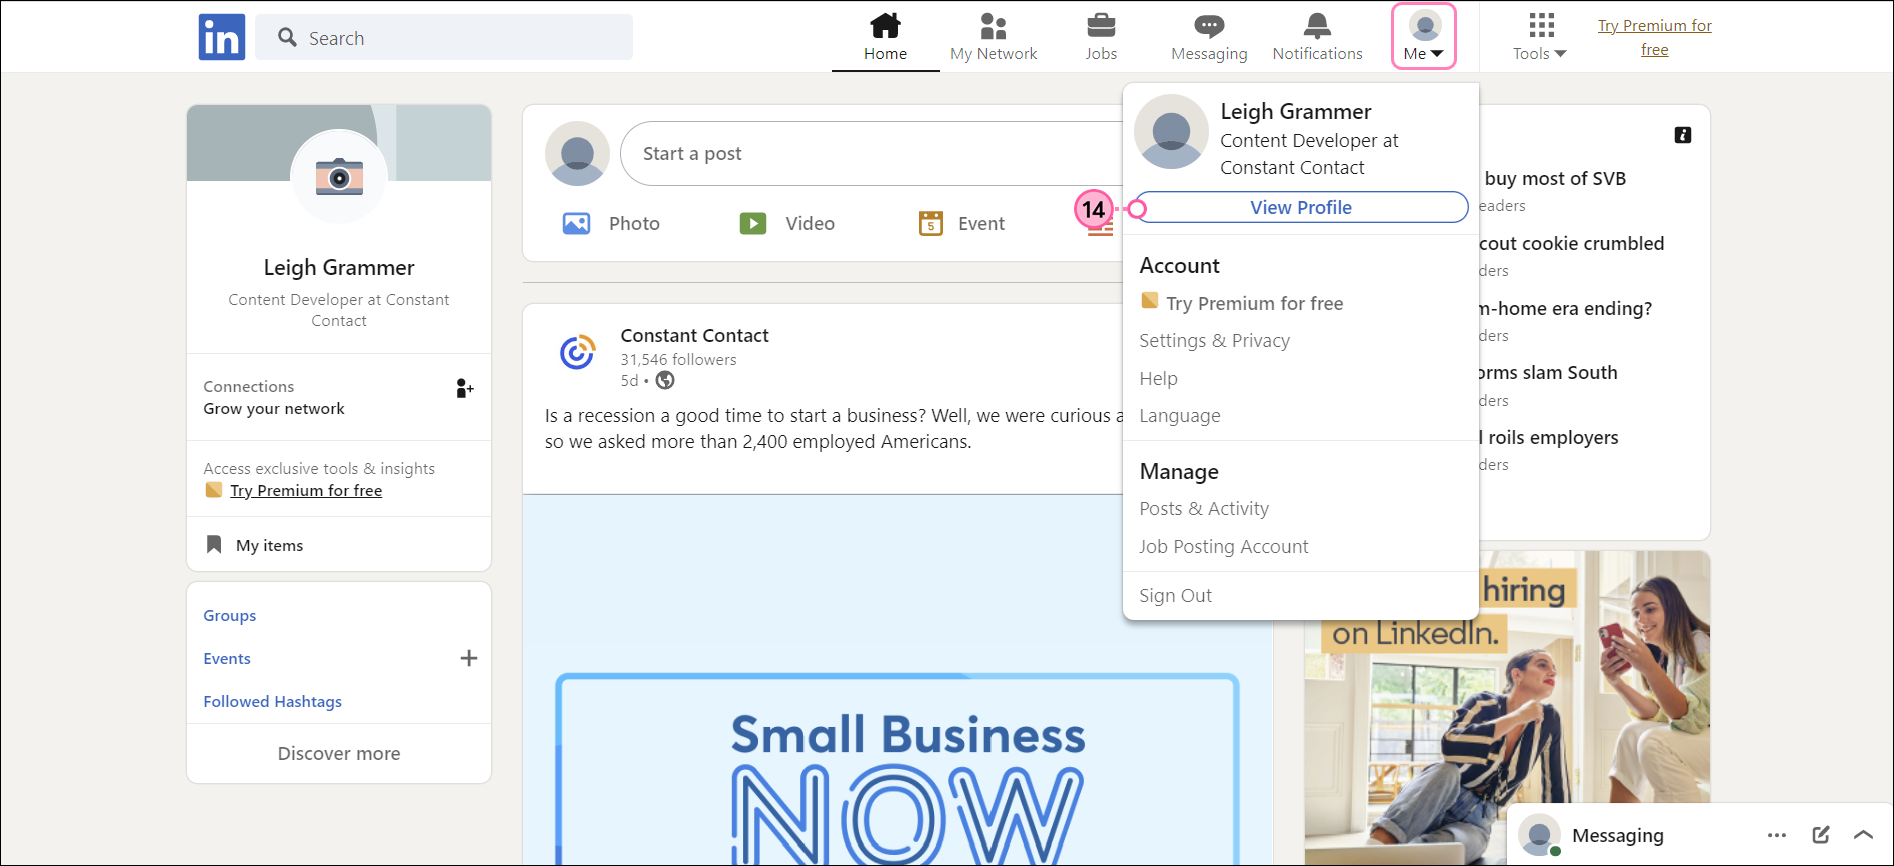Image resolution: width=1894 pixels, height=866 pixels.
Task: Collapse the Me dropdown menu
Action: pos(1424,37)
